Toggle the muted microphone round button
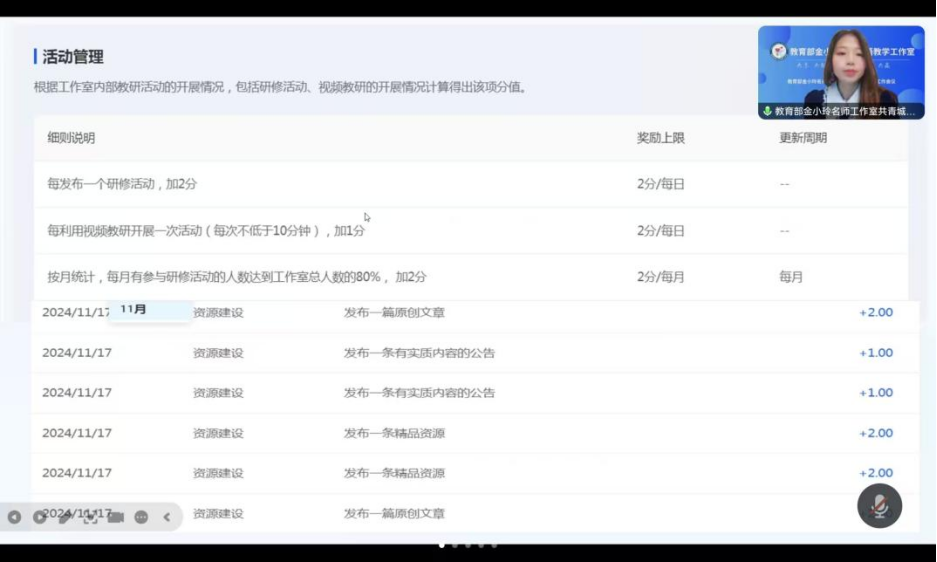This screenshot has height=562, width=937. (879, 506)
